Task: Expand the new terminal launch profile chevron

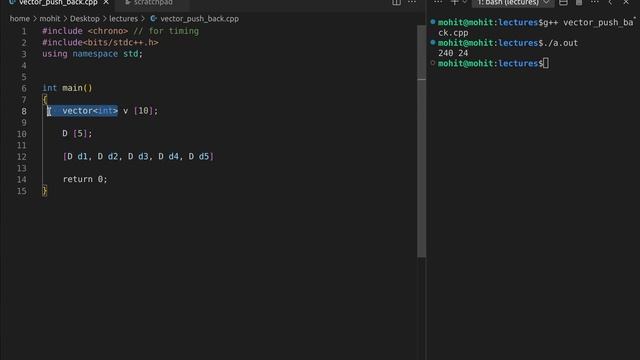Action: 464,2
